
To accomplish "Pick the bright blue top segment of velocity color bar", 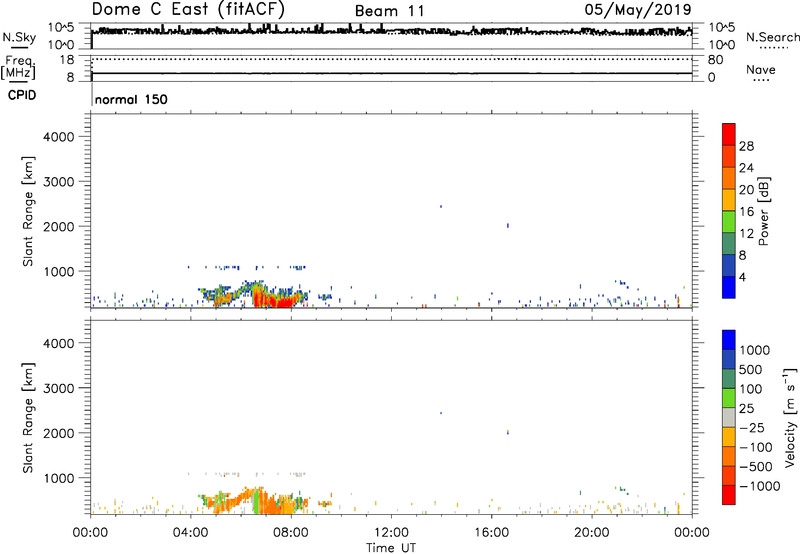I will [x=729, y=340].
